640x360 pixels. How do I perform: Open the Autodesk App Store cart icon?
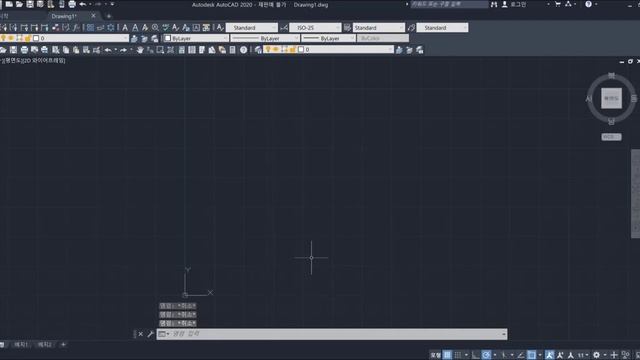pyautogui.click(x=558, y=4)
